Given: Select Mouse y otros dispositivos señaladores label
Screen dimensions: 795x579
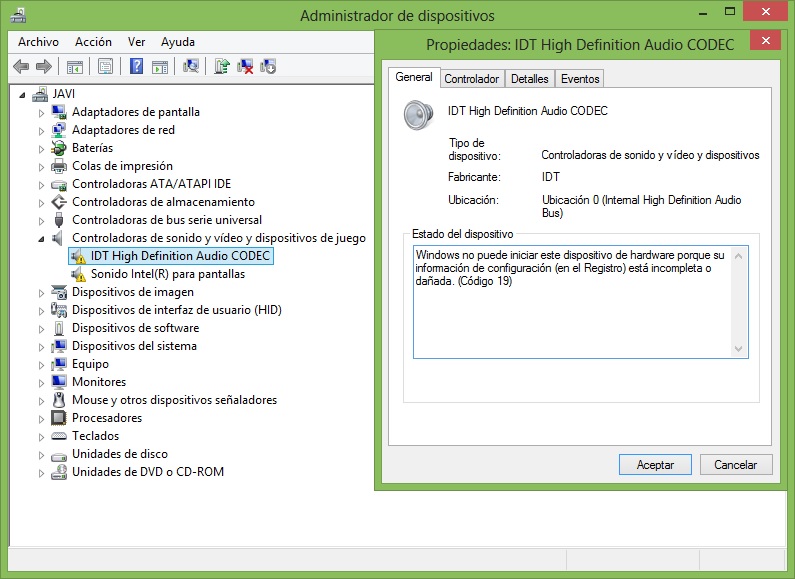Looking at the screenshot, I should coord(174,400).
